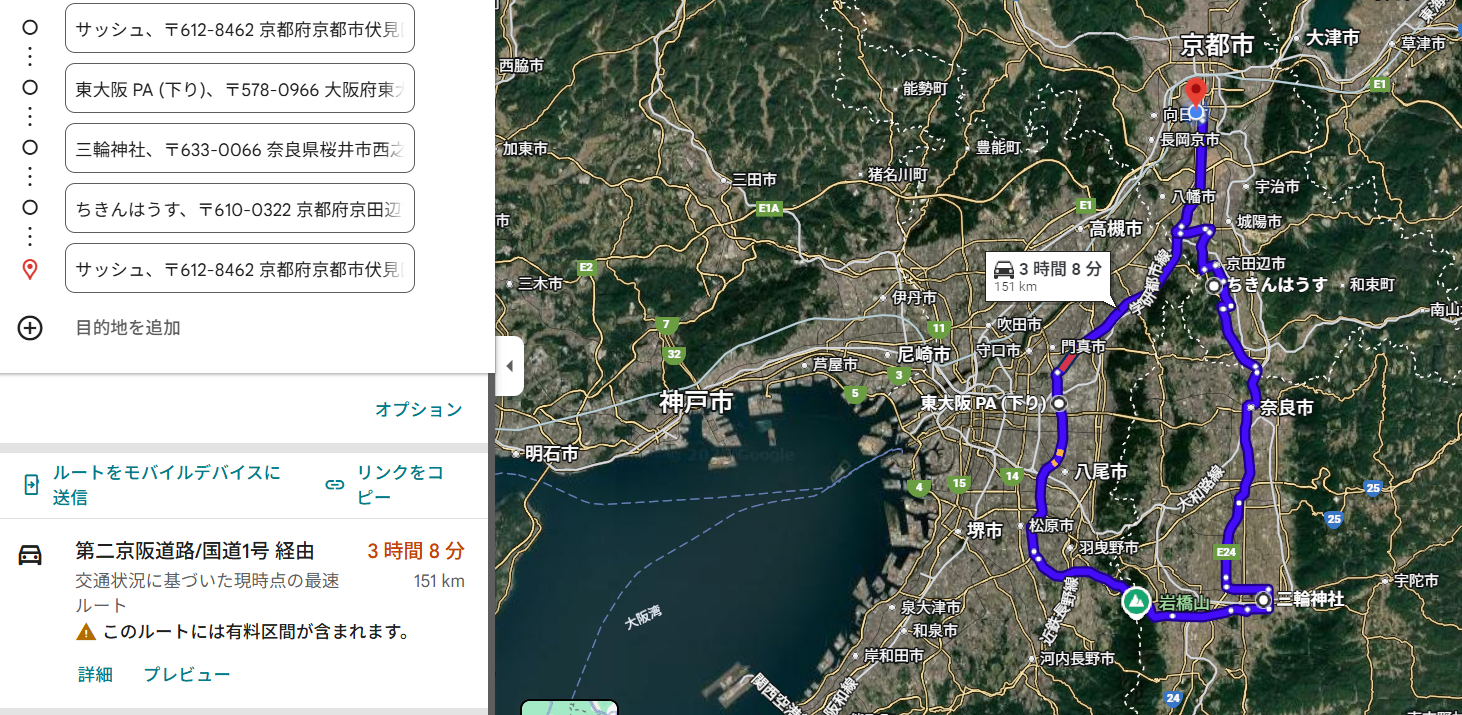Click the 高槻市 map label
The width and height of the screenshot is (1462, 715).
tap(1116, 229)
